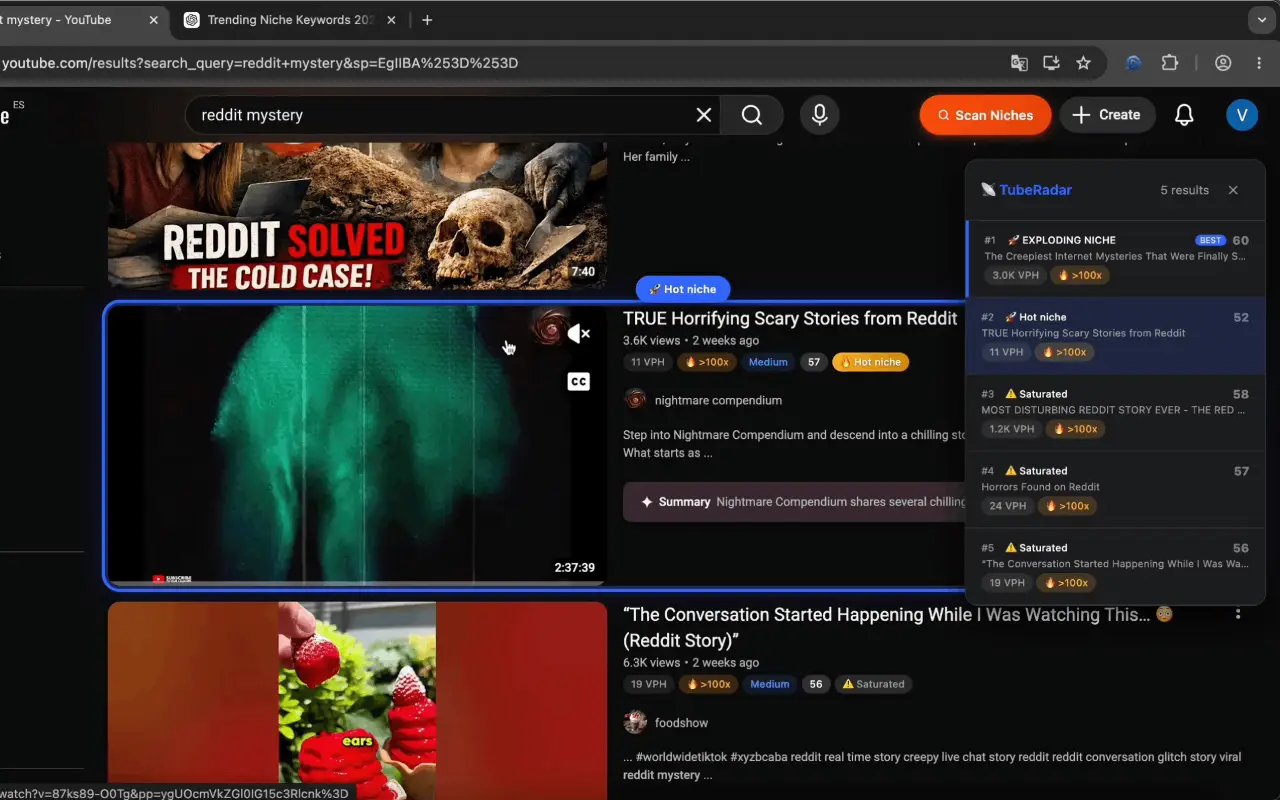The height and width of the screenshot is (800, 1280).
Task: Open the Chrome profile icon
Action: coord(1223,63)
